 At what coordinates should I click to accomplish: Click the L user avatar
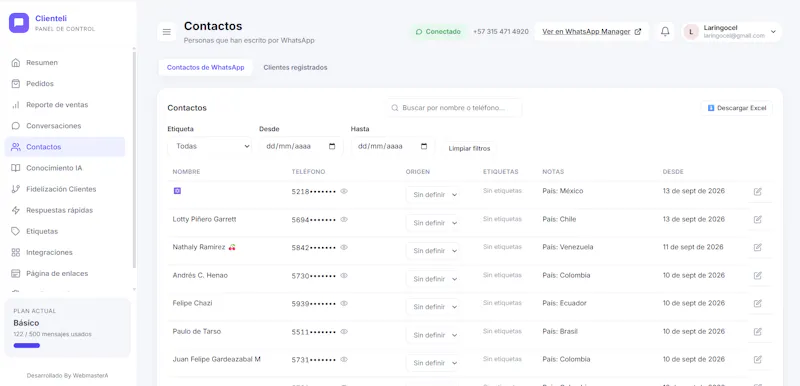click(x=691, y=32)
